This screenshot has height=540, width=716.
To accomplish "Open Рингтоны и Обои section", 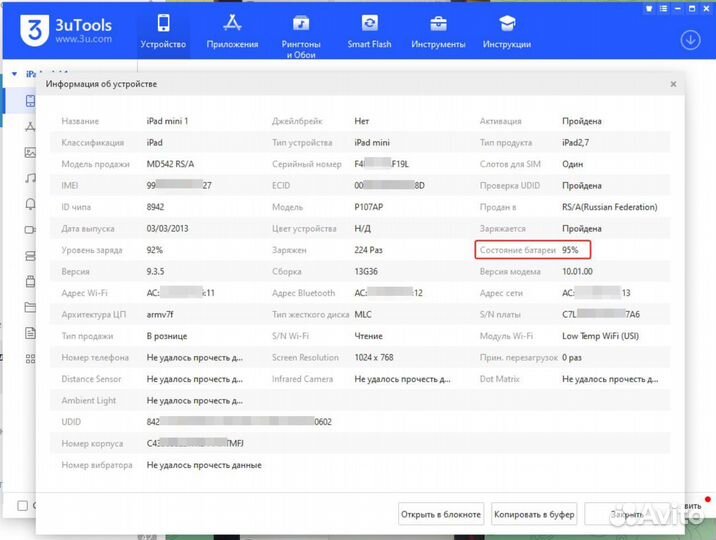I will (x=301, y=35).
